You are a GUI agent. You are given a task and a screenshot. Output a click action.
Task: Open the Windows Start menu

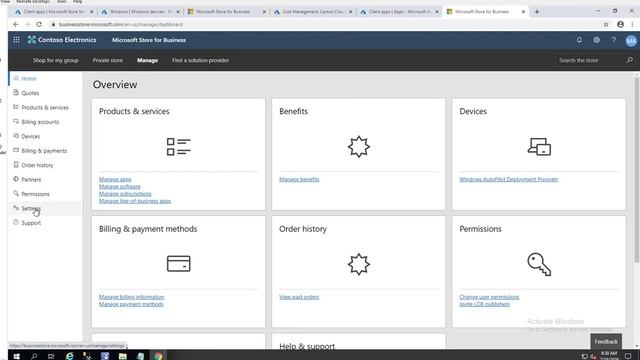point(16,356)
